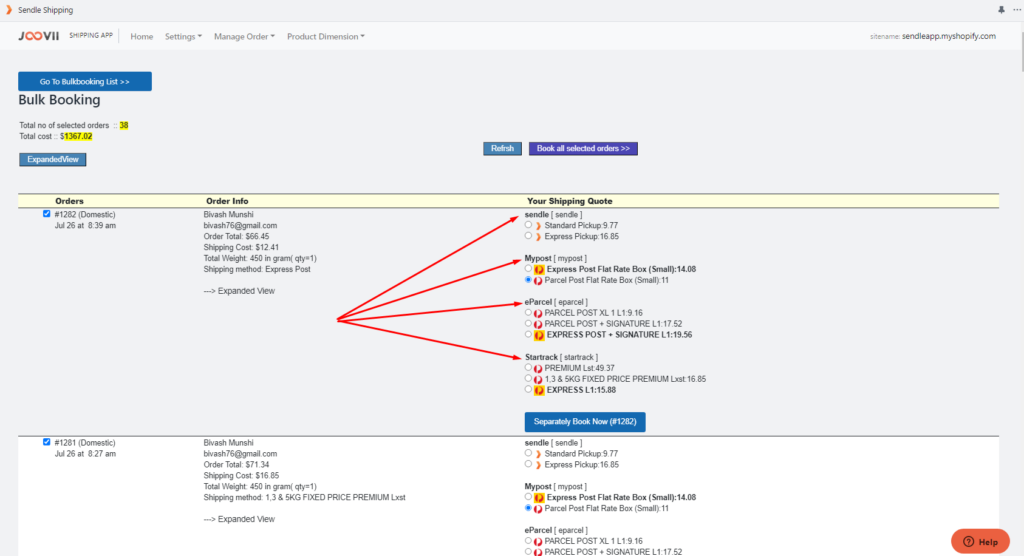This screenshot has height=556, width=1024.
Task: Select Parcel Post Flat Rate Box radio for #1281
Action: tap(528, 508)
